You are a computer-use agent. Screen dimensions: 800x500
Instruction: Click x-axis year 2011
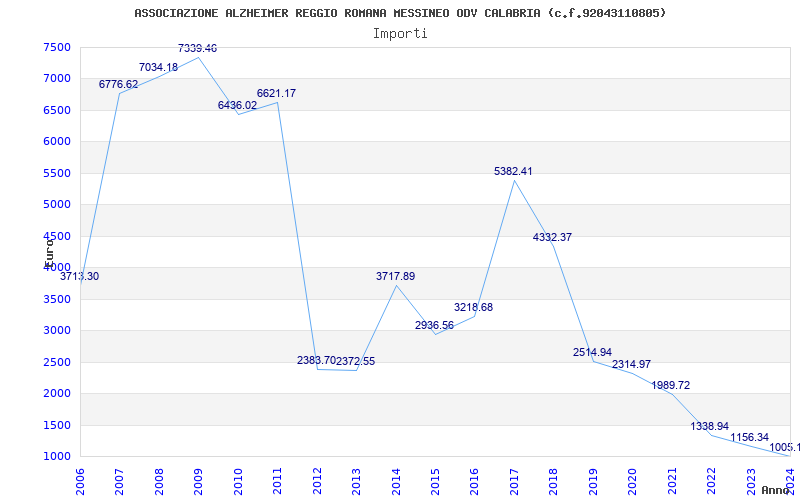[x=278, y=482]
